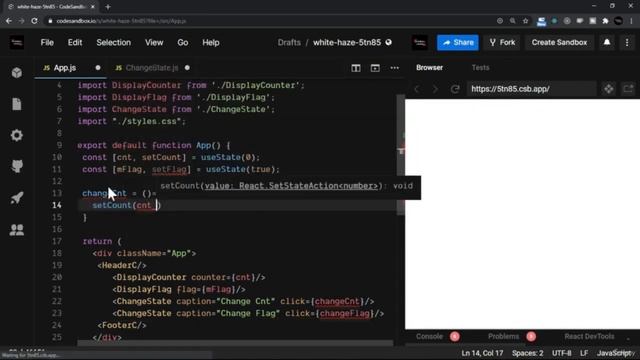Click Chrome address bar
640x360 pixels.
coord(269,21)
